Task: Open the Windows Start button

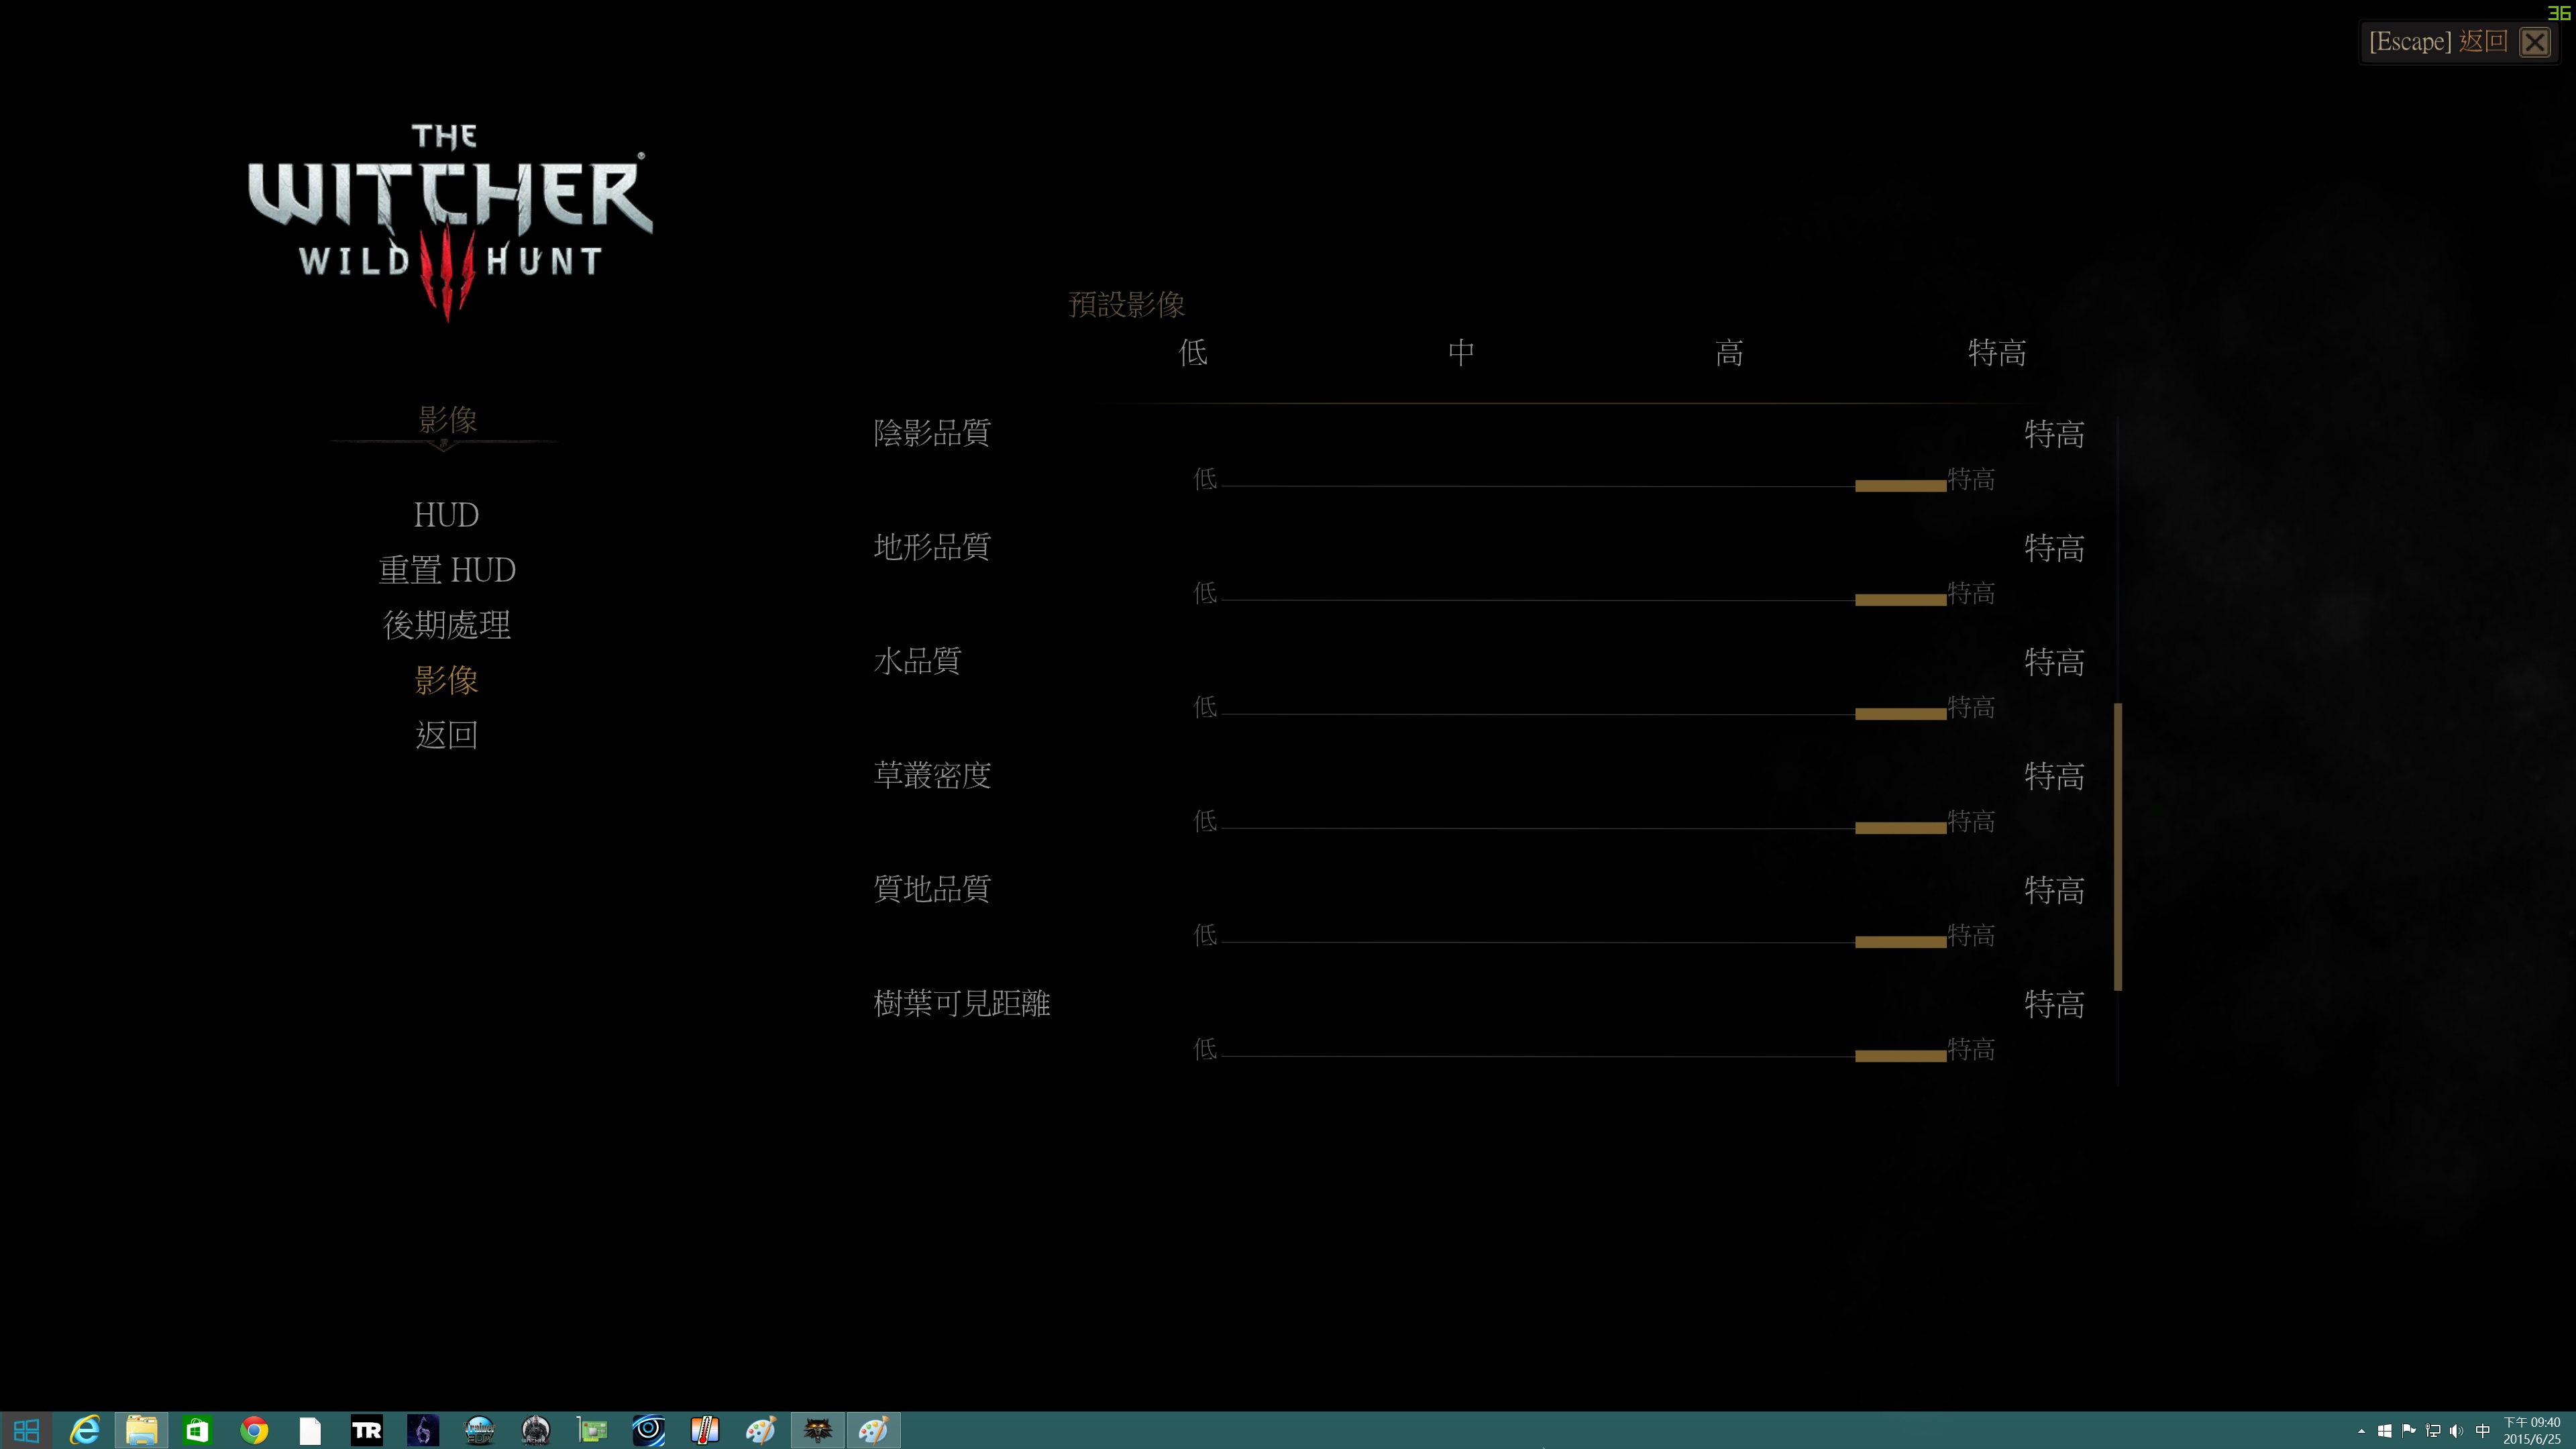Action: click(x=27, y=1431)
